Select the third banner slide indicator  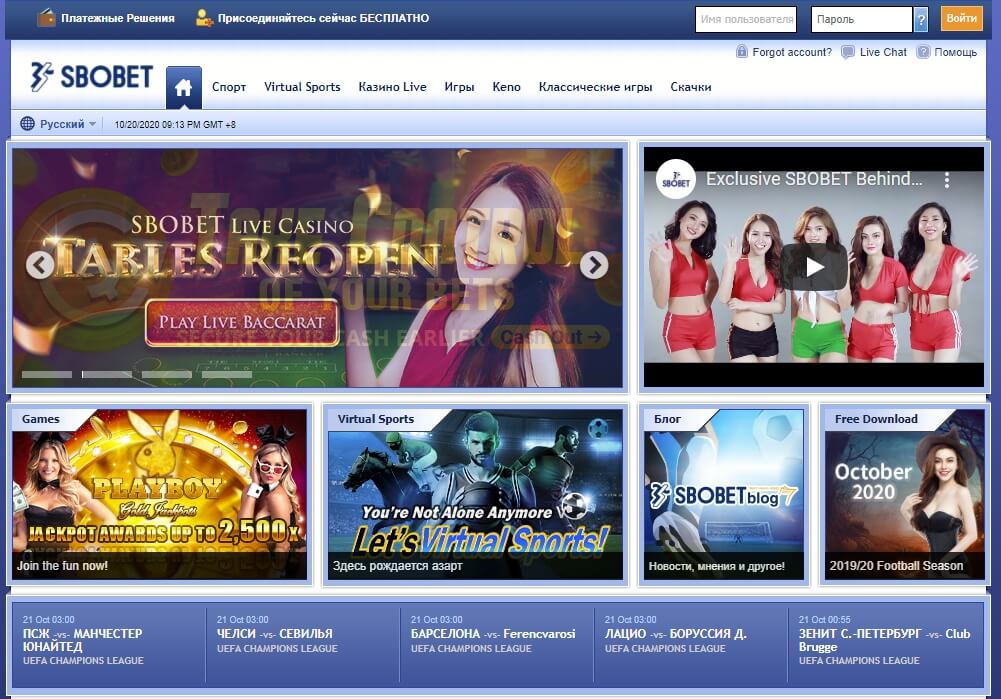[x=167, y=374]
